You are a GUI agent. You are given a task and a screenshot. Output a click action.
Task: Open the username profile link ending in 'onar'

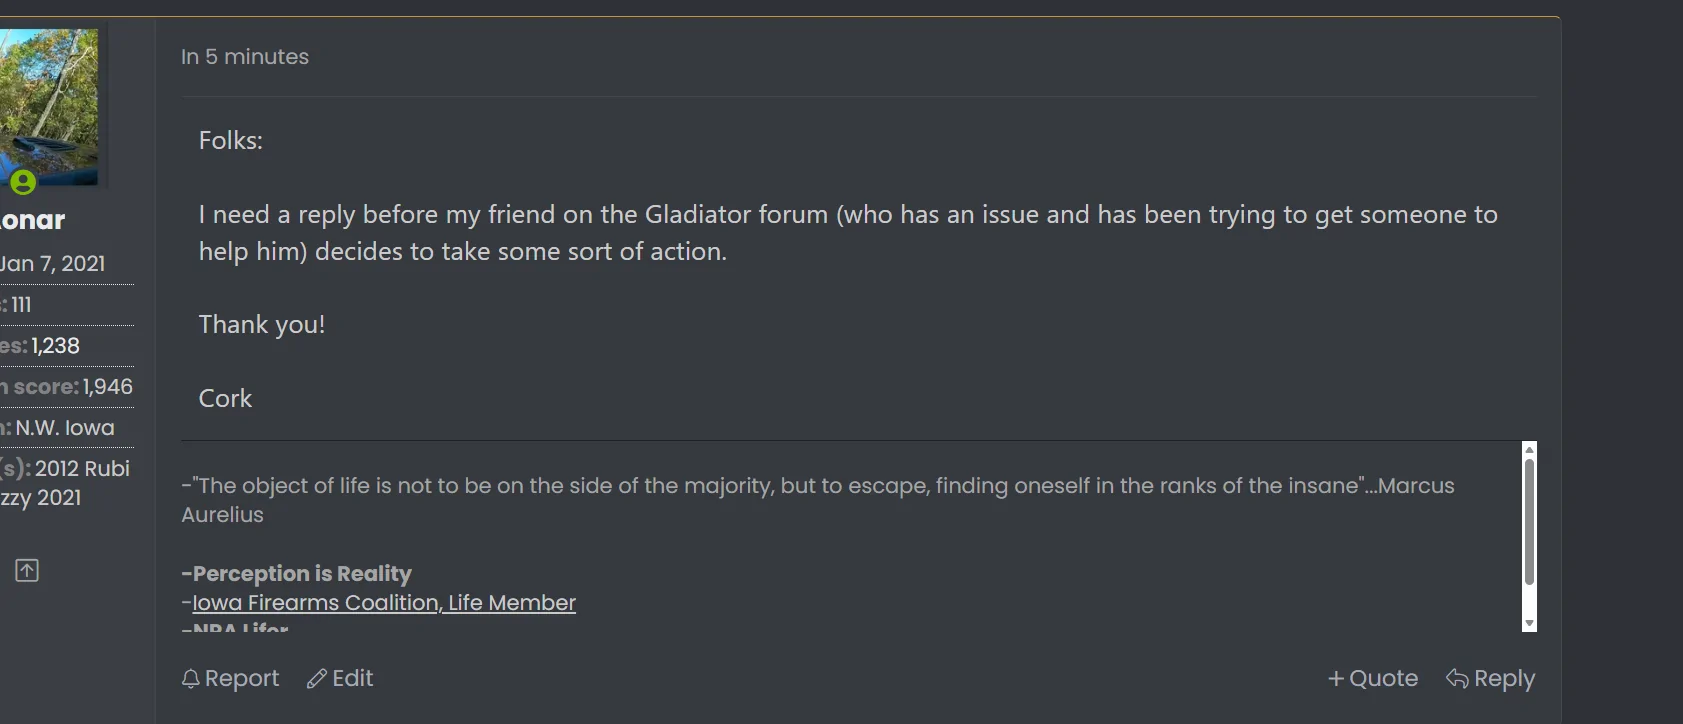[33, 220]
